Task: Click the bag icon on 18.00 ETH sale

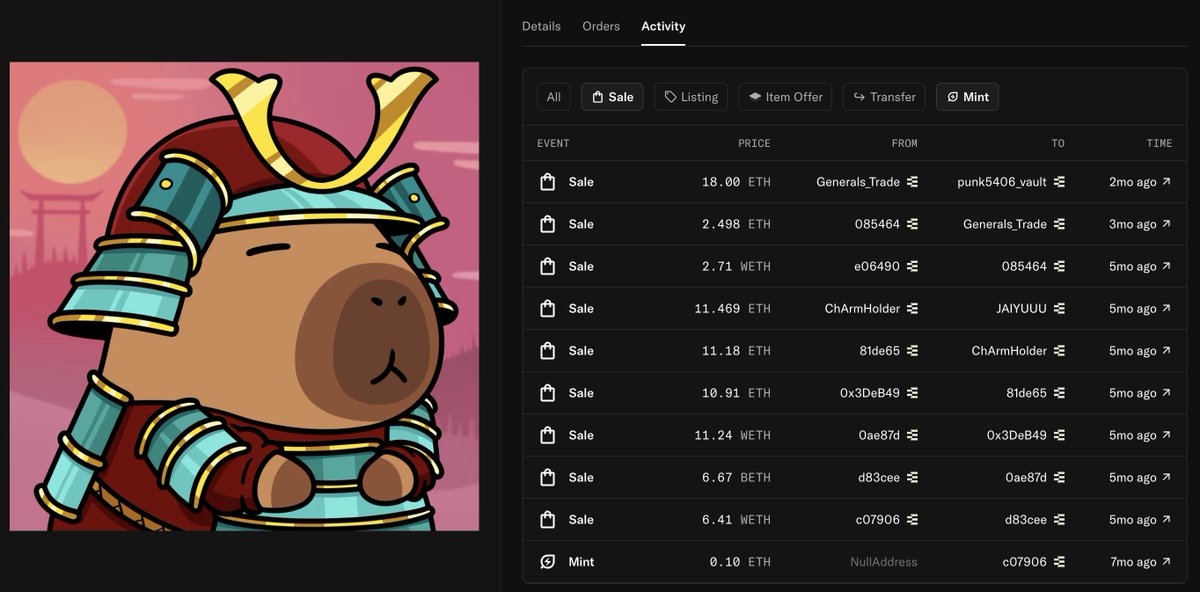Action: (x=547, y=182)
